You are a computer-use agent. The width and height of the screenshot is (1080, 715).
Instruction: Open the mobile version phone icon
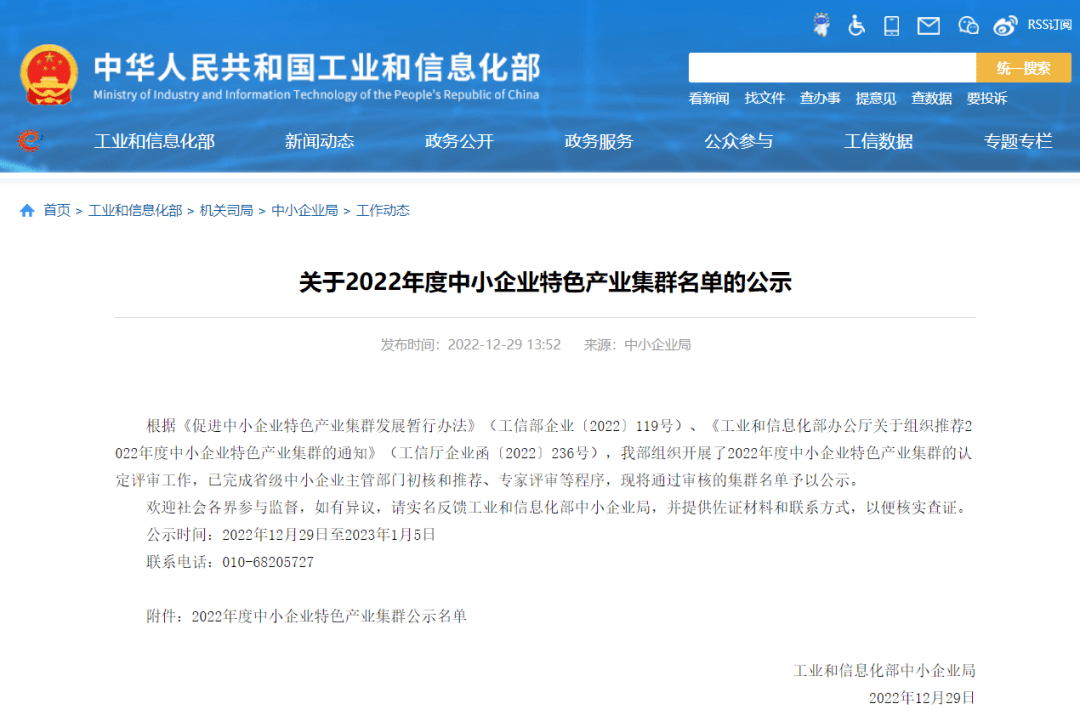click(891, 26)
